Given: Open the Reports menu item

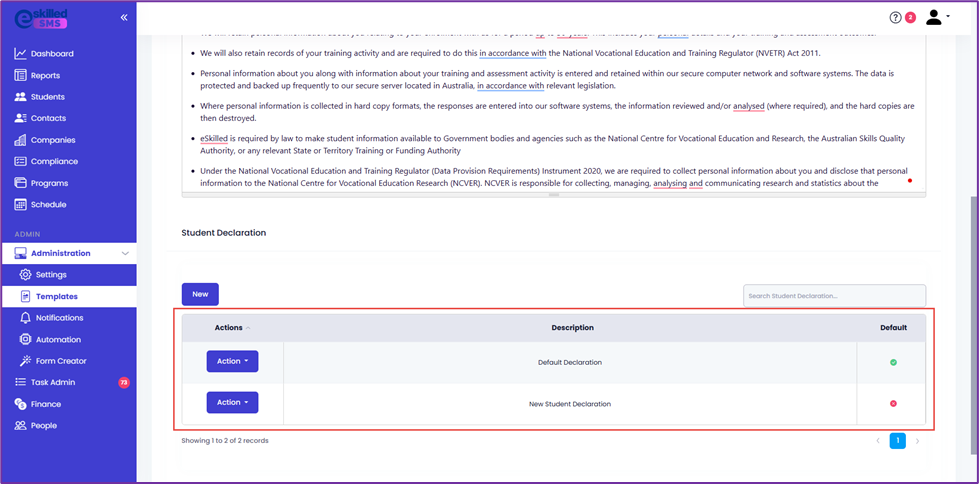Looking at the screenshot, I should pos(46,76).
